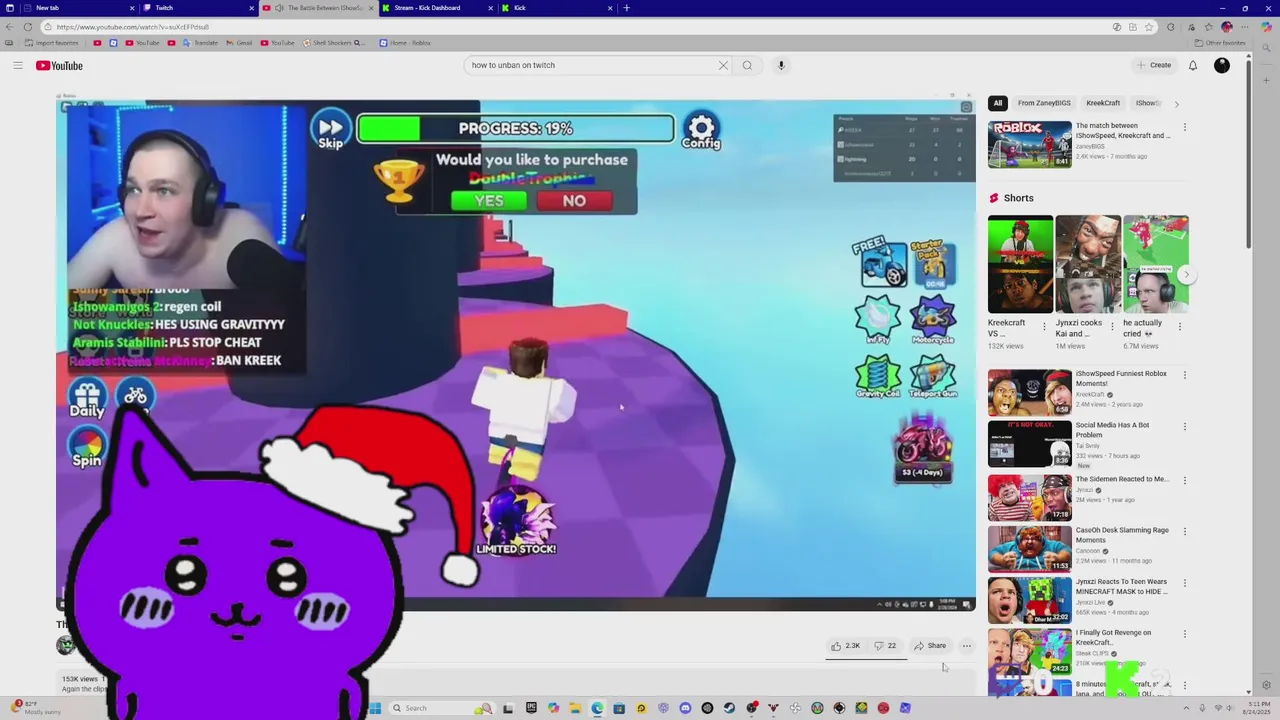
Task: Select the 'From ZaneyBIGS' filter chip
Action: 1044,103
